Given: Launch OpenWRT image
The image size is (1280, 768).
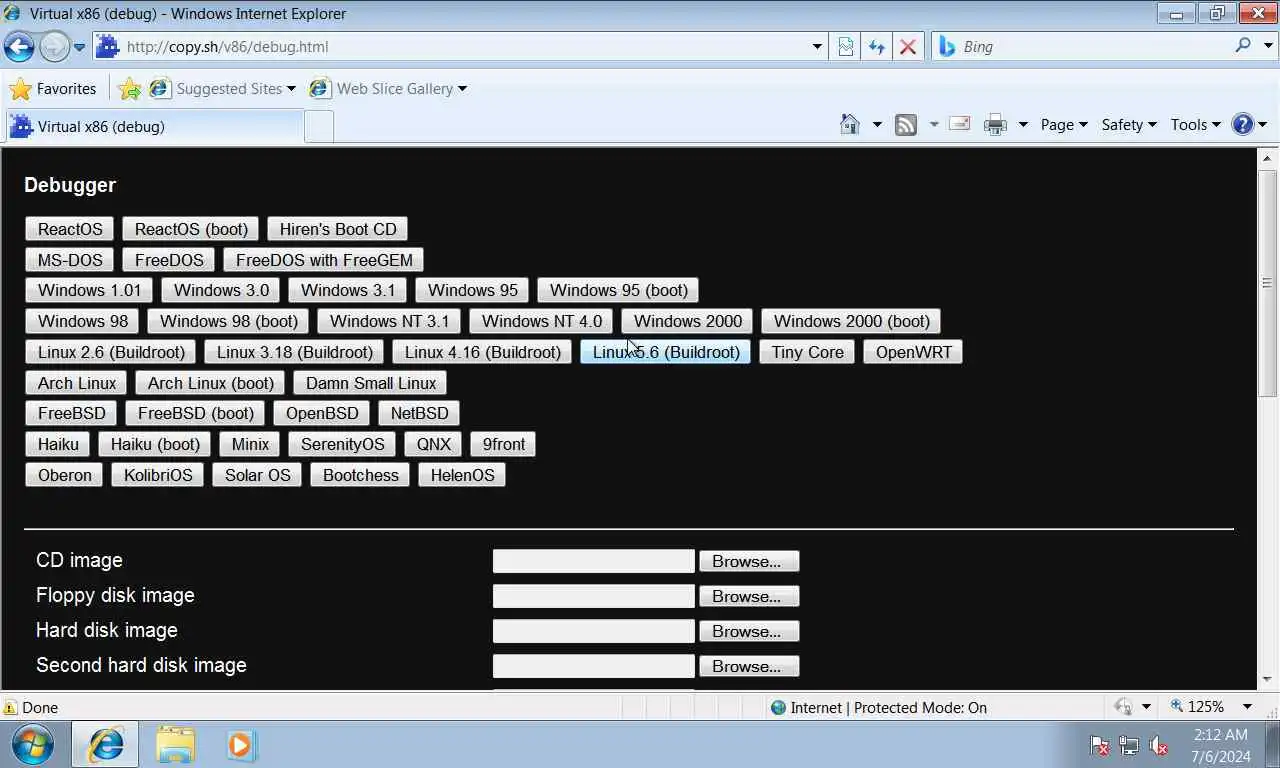Looking at the screenshot, I should pyautogui.click(x=914, y=352).
